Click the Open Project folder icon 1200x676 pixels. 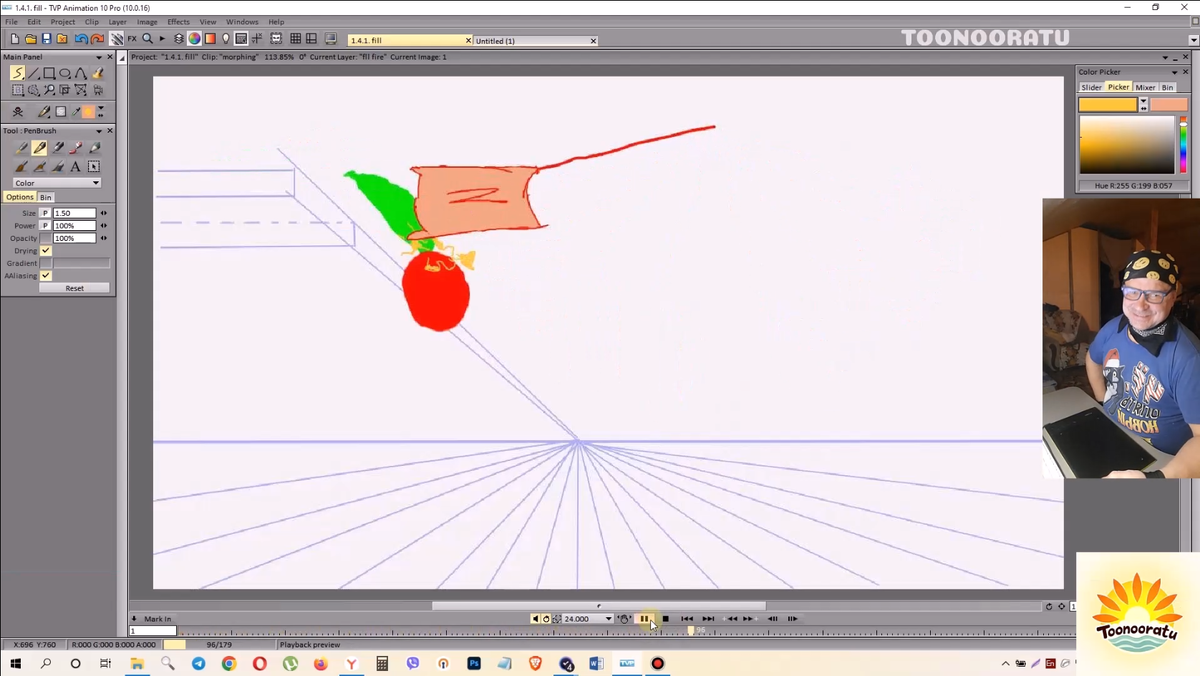point(30,39)
